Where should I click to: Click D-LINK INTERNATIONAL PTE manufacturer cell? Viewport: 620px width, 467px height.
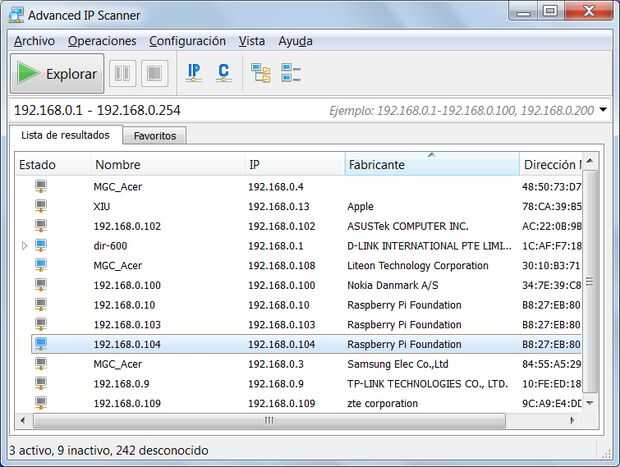(429, 246)
